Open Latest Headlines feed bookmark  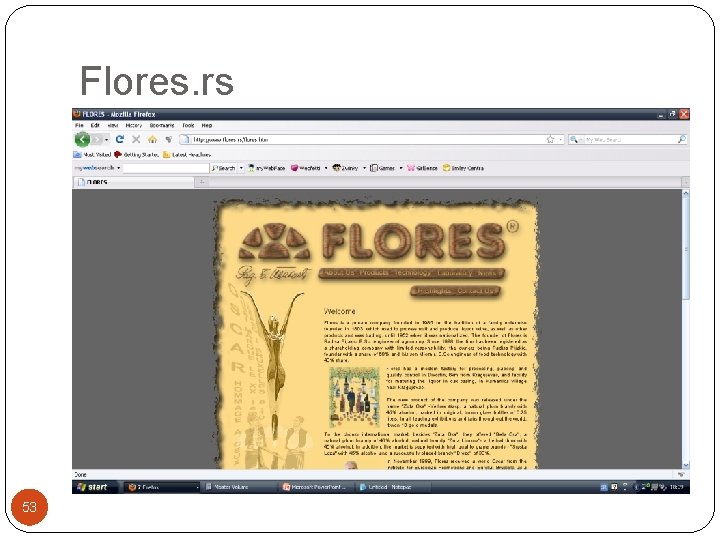(187, 155)
